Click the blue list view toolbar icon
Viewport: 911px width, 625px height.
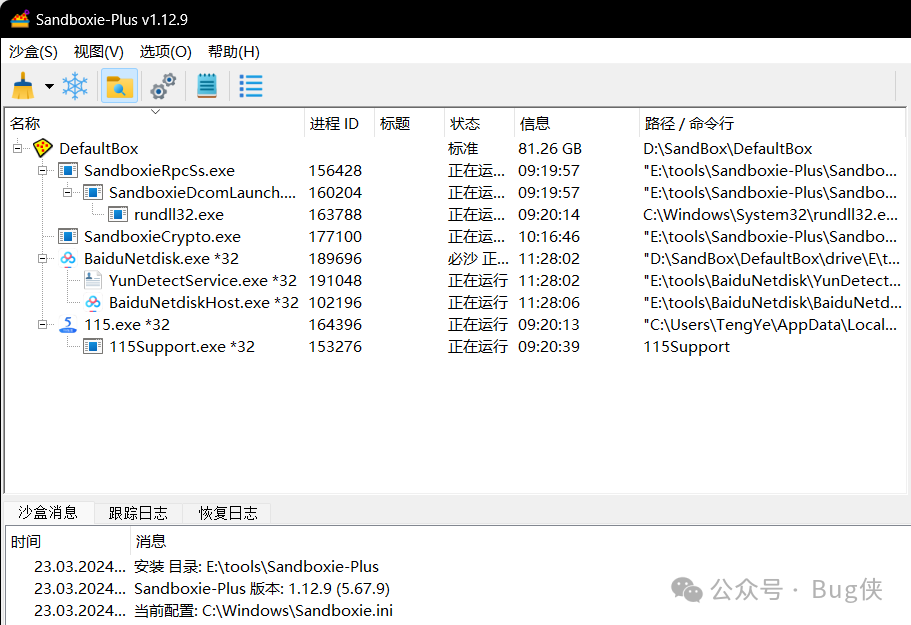[x=250, y=86]
